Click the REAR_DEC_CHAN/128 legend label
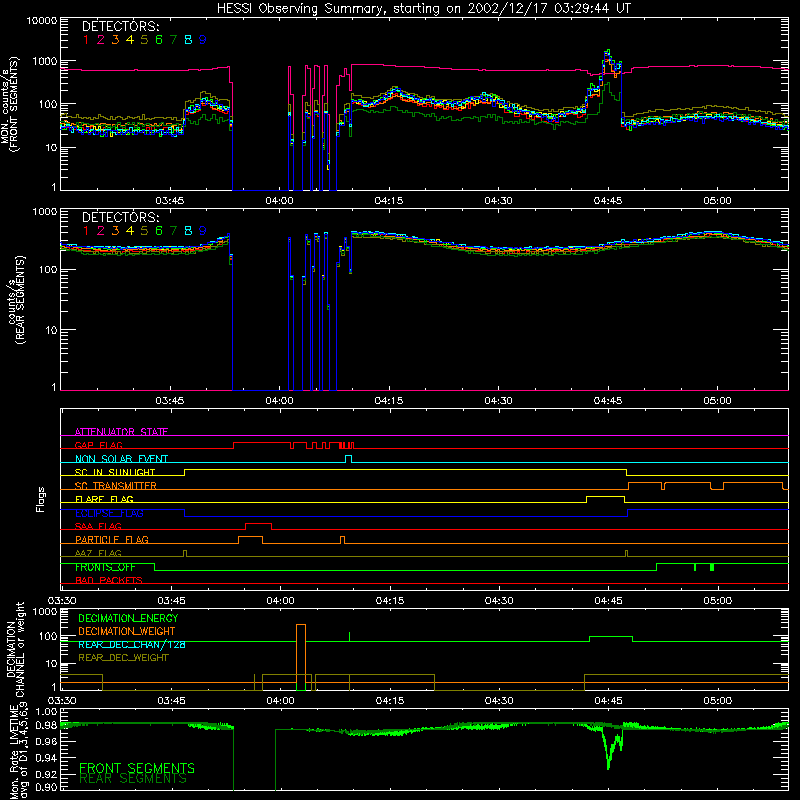Screen dimensions: 800x800 132,644
